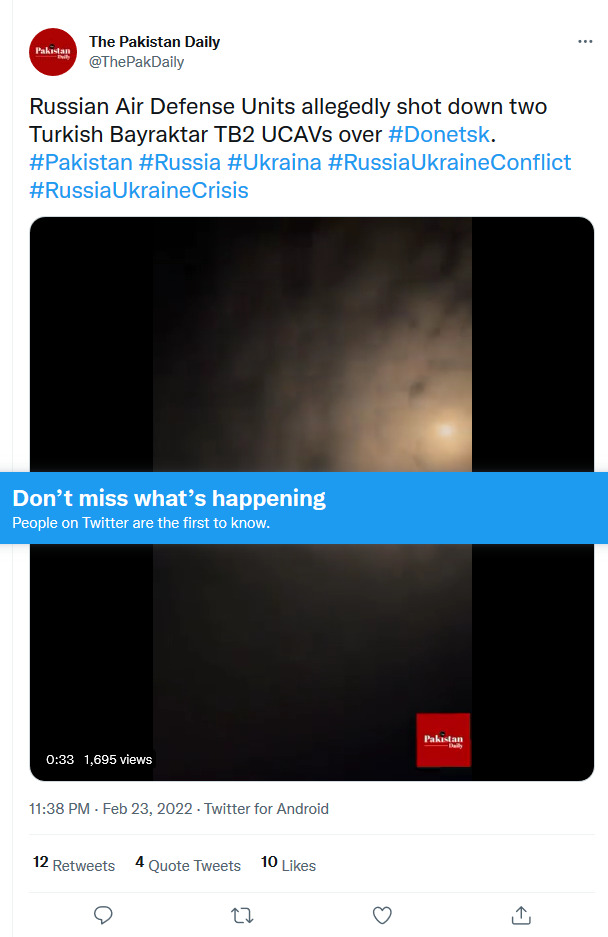The image size is (608, 937).
Task: Open the @ThePakDaily handle
Action: pos(136,62)
